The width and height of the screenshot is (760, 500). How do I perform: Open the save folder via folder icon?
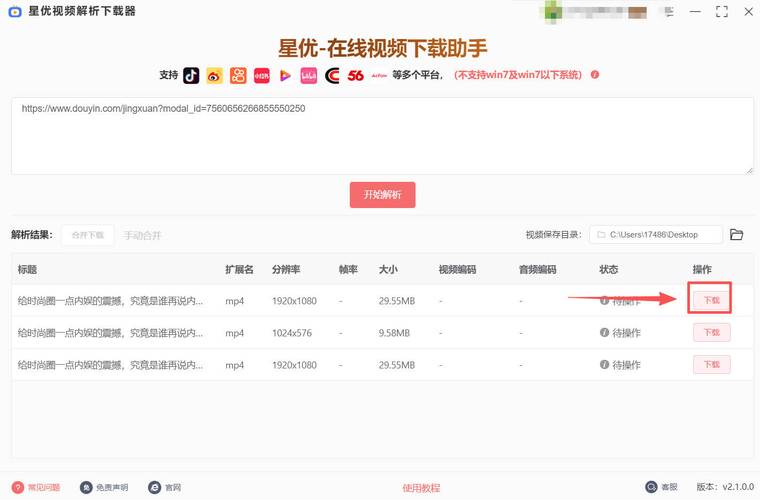pyautogui.click(x=736, y=234)
